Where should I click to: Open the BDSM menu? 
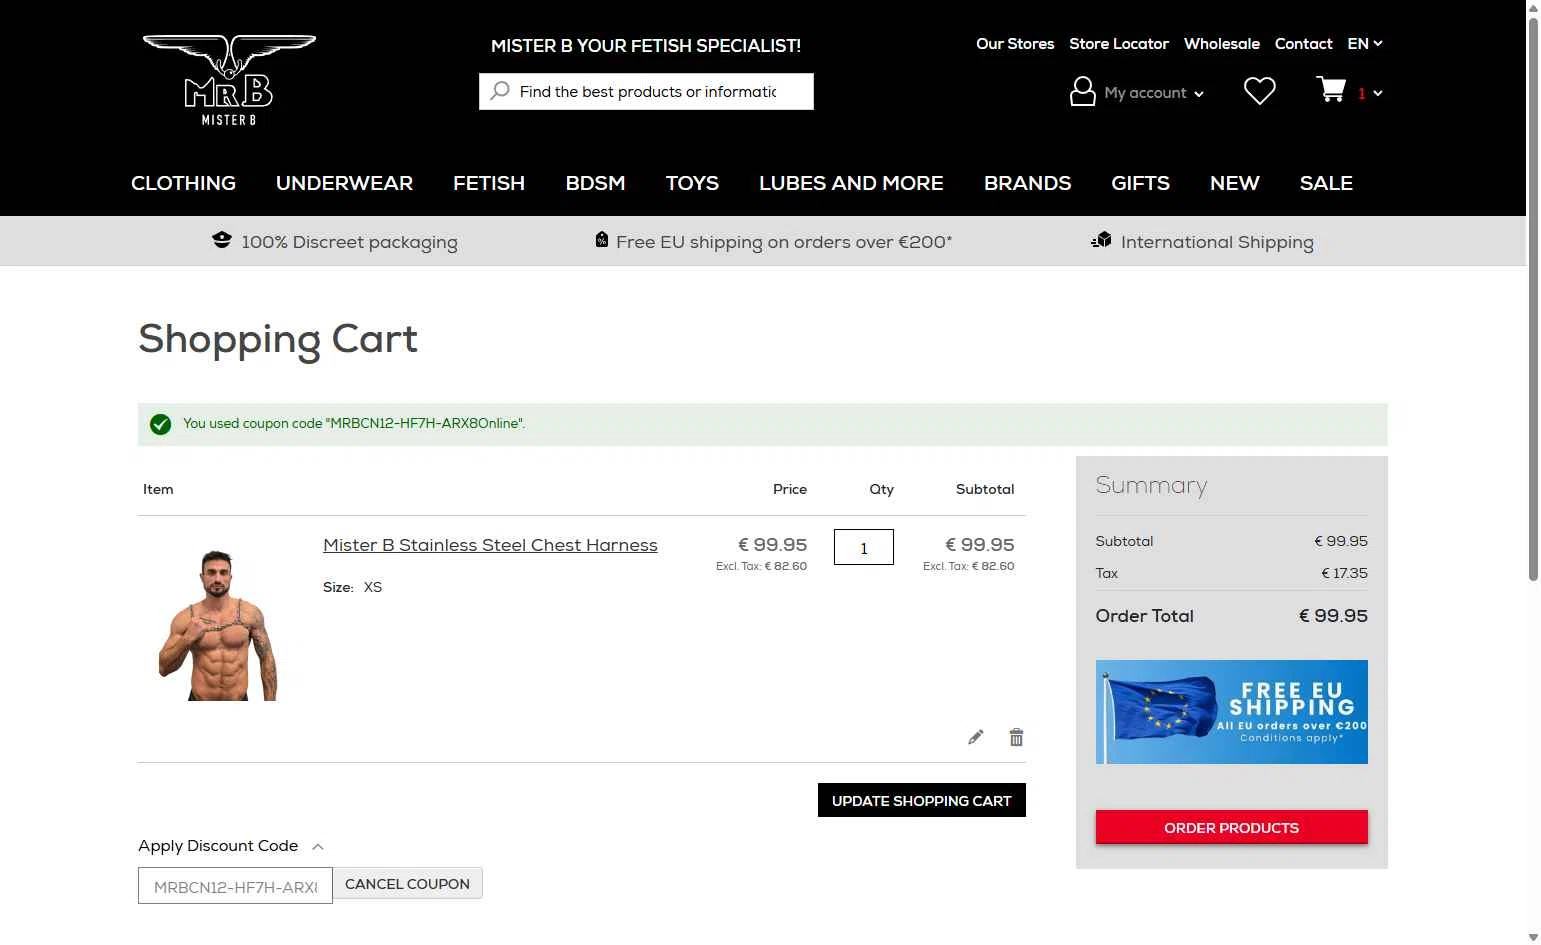pos(596,183)
